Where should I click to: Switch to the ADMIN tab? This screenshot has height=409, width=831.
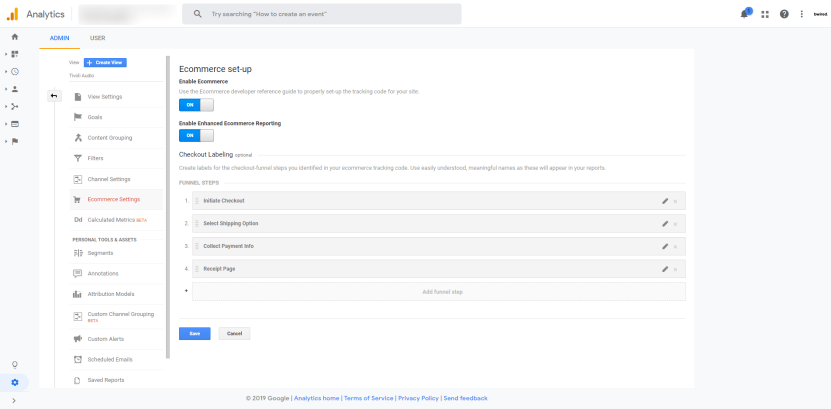(x=59, y=38)
